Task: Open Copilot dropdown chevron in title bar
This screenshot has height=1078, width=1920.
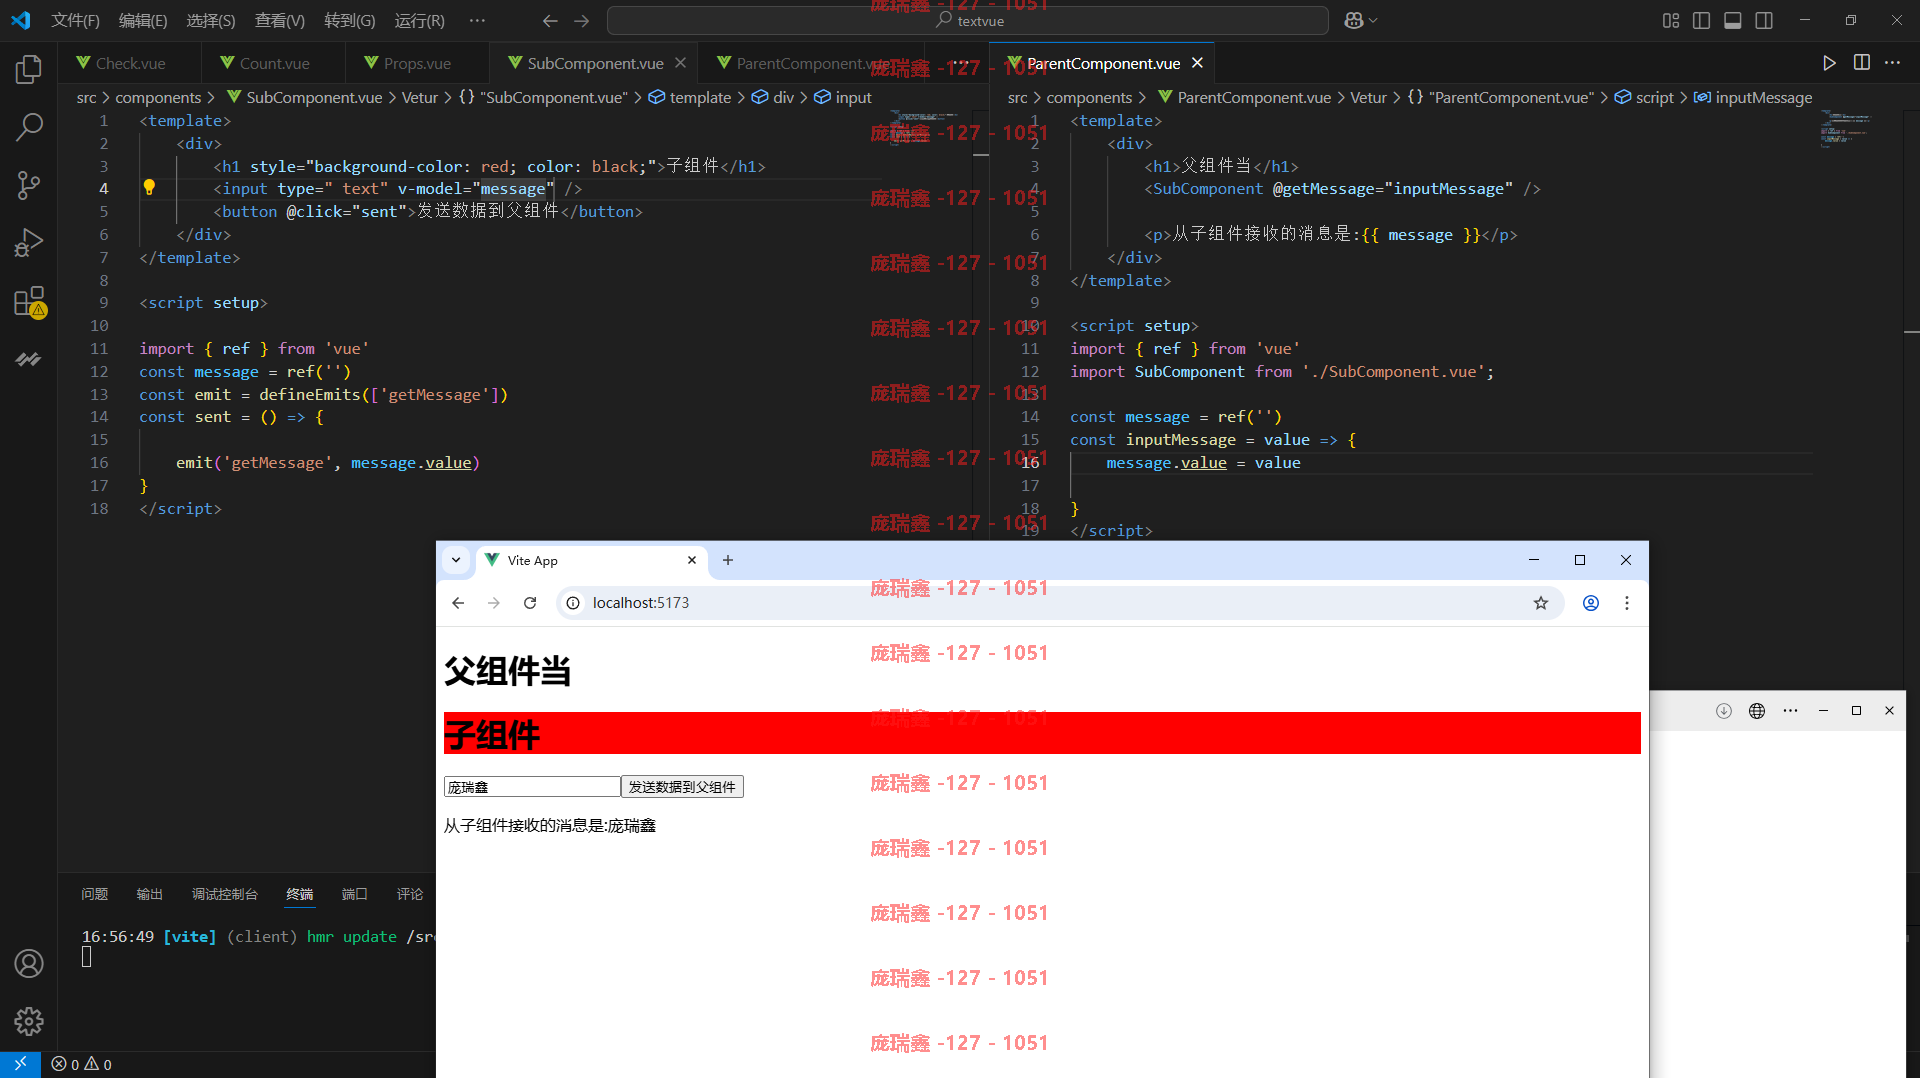Action: pyautogui.click(x=1374, y=20)
